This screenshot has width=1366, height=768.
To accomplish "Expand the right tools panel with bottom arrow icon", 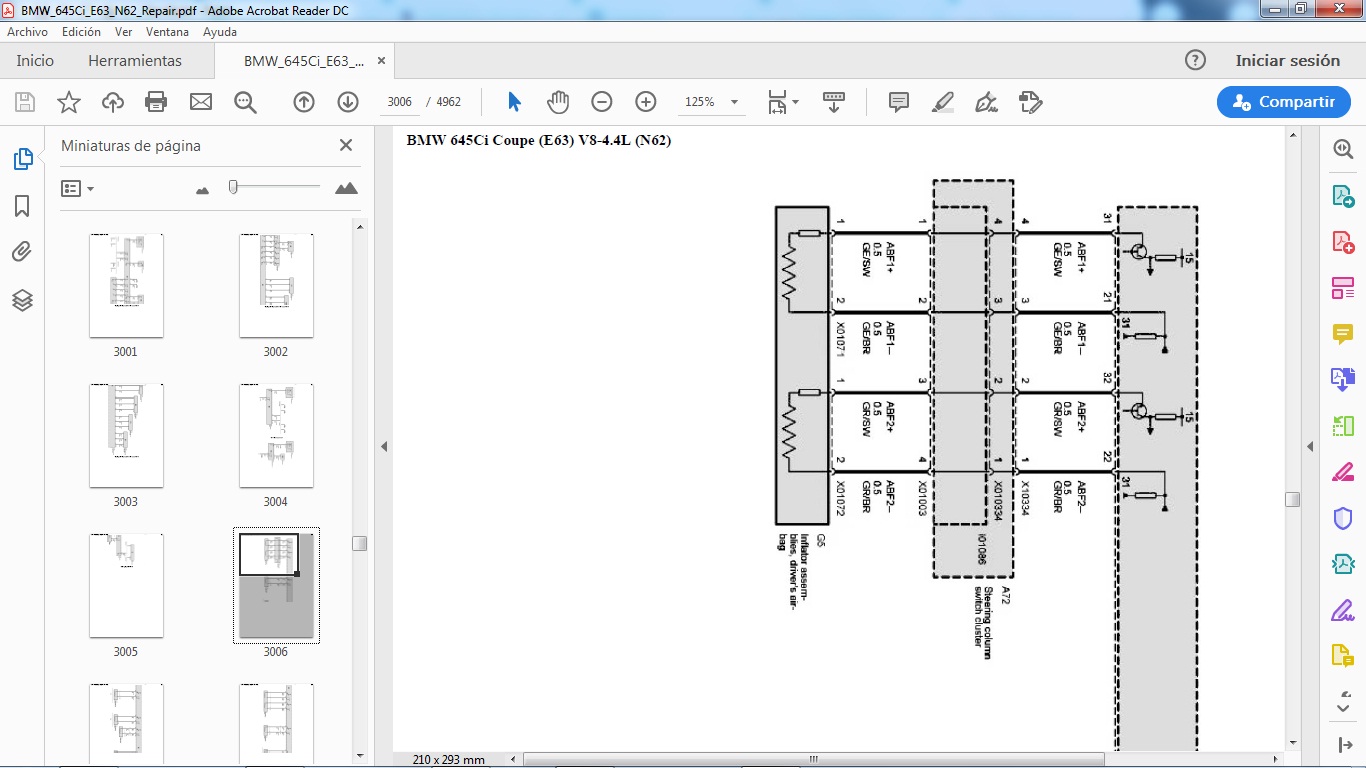I will coord(1343,745).
